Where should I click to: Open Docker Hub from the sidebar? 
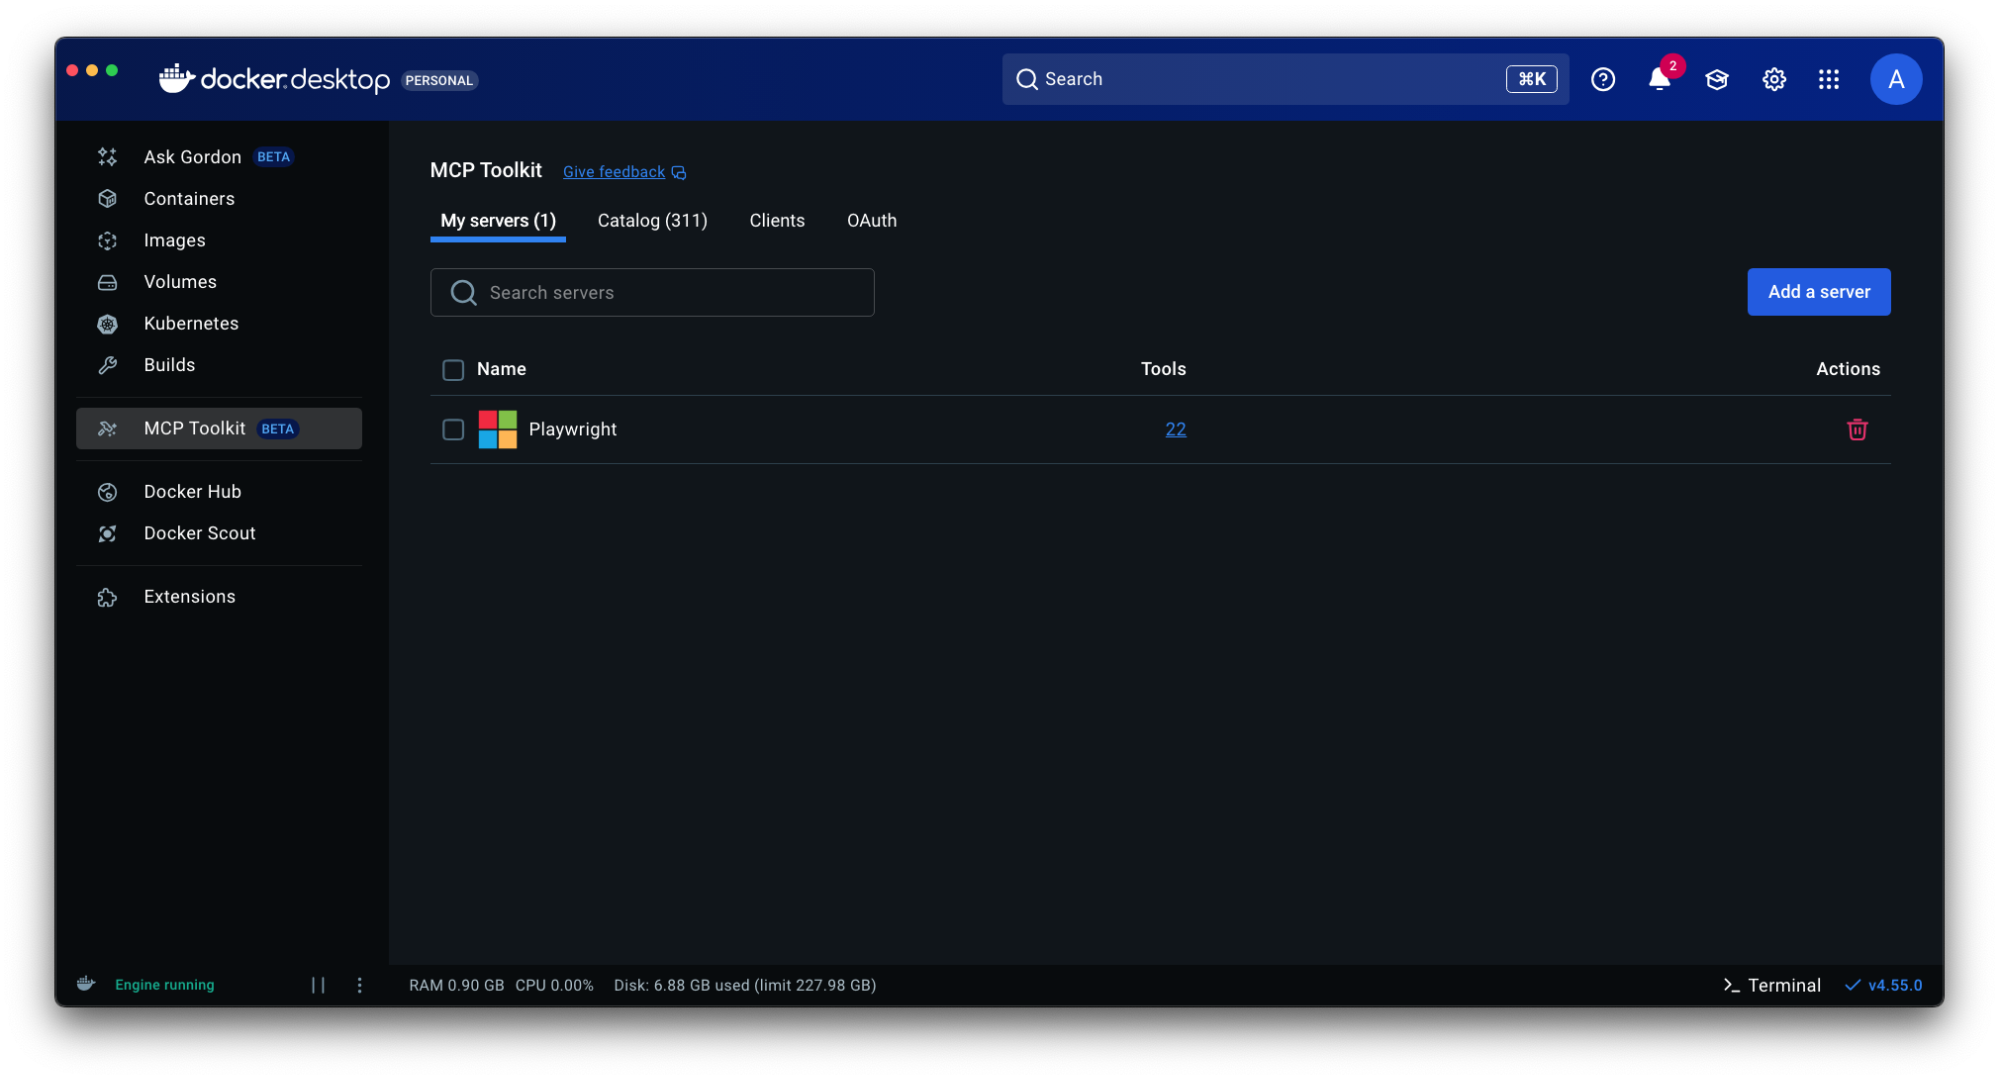192,491
